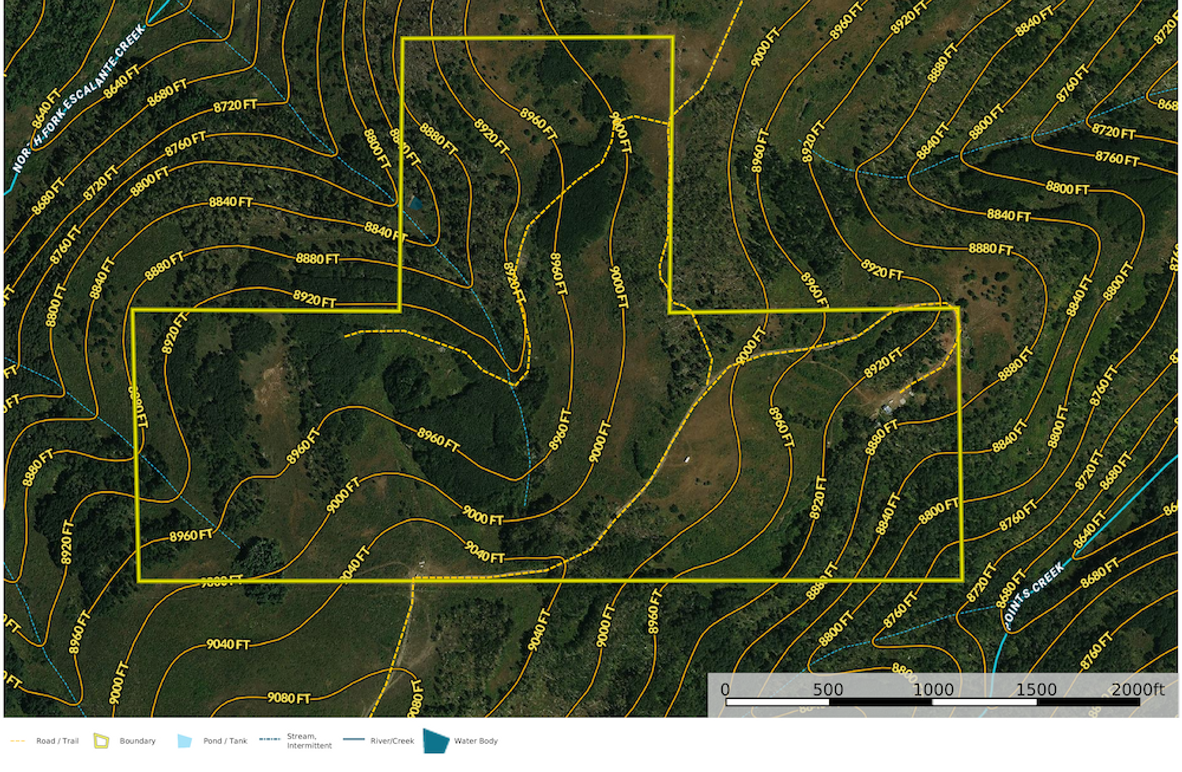Select the "Pond / Tank" legend label
1182x772 pixels.
[225, 741]
